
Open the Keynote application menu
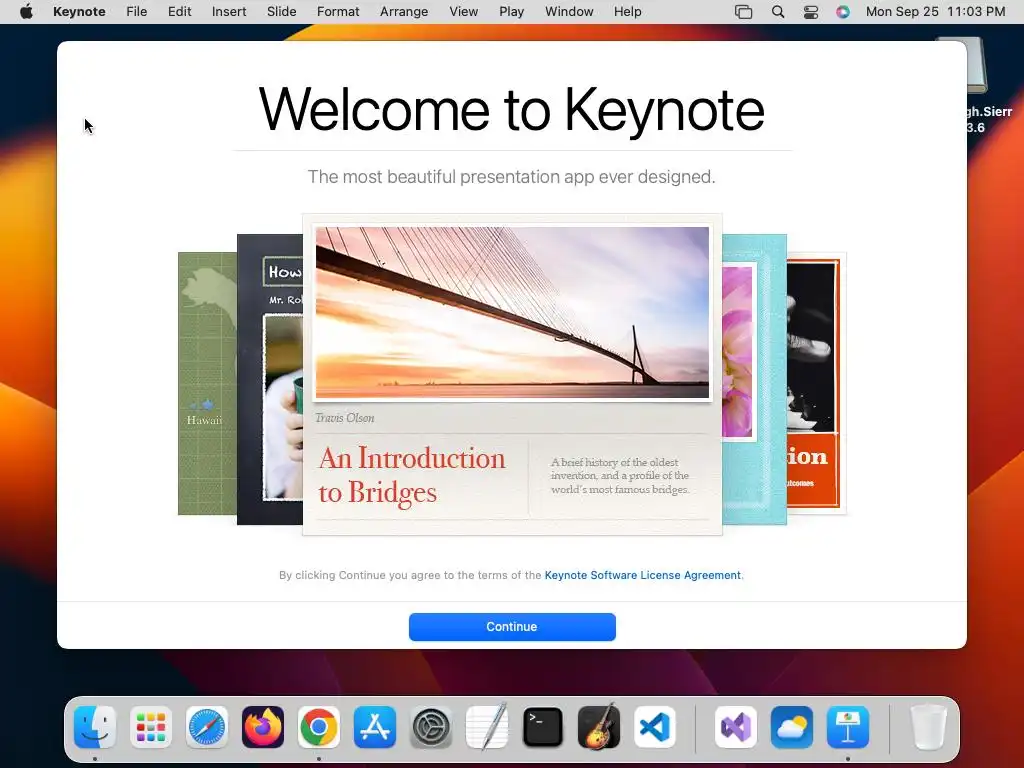79,12
